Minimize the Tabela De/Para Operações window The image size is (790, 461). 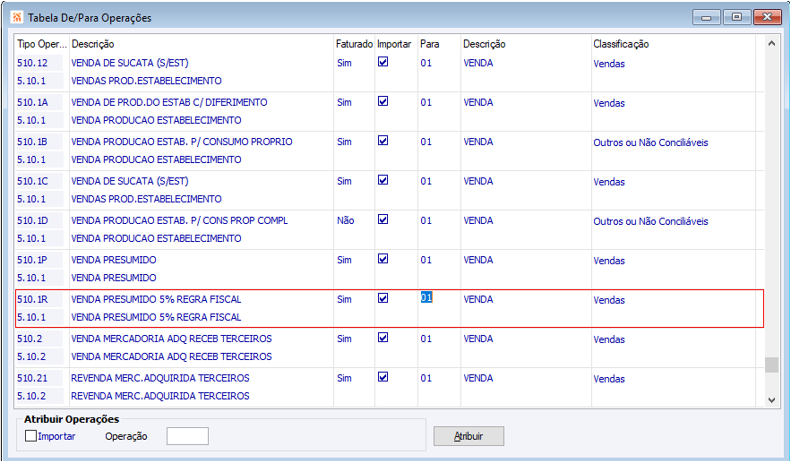706,18
